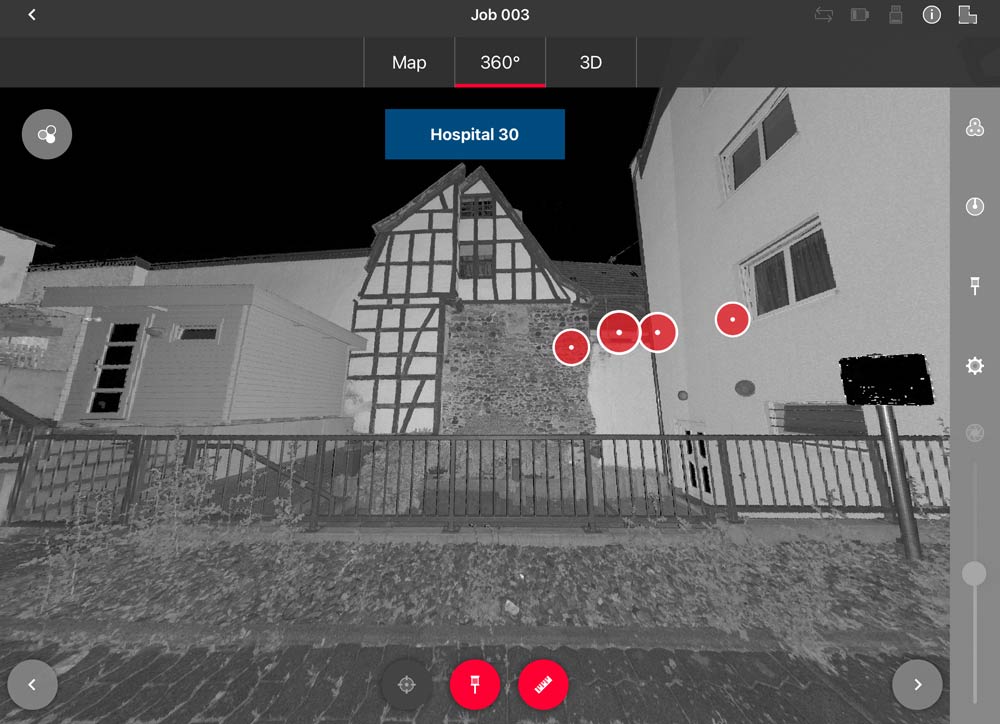Tap the USB storage status icon
This screenshot has width=1000, height=724.
pyautogui.click(x=895, y=15)
